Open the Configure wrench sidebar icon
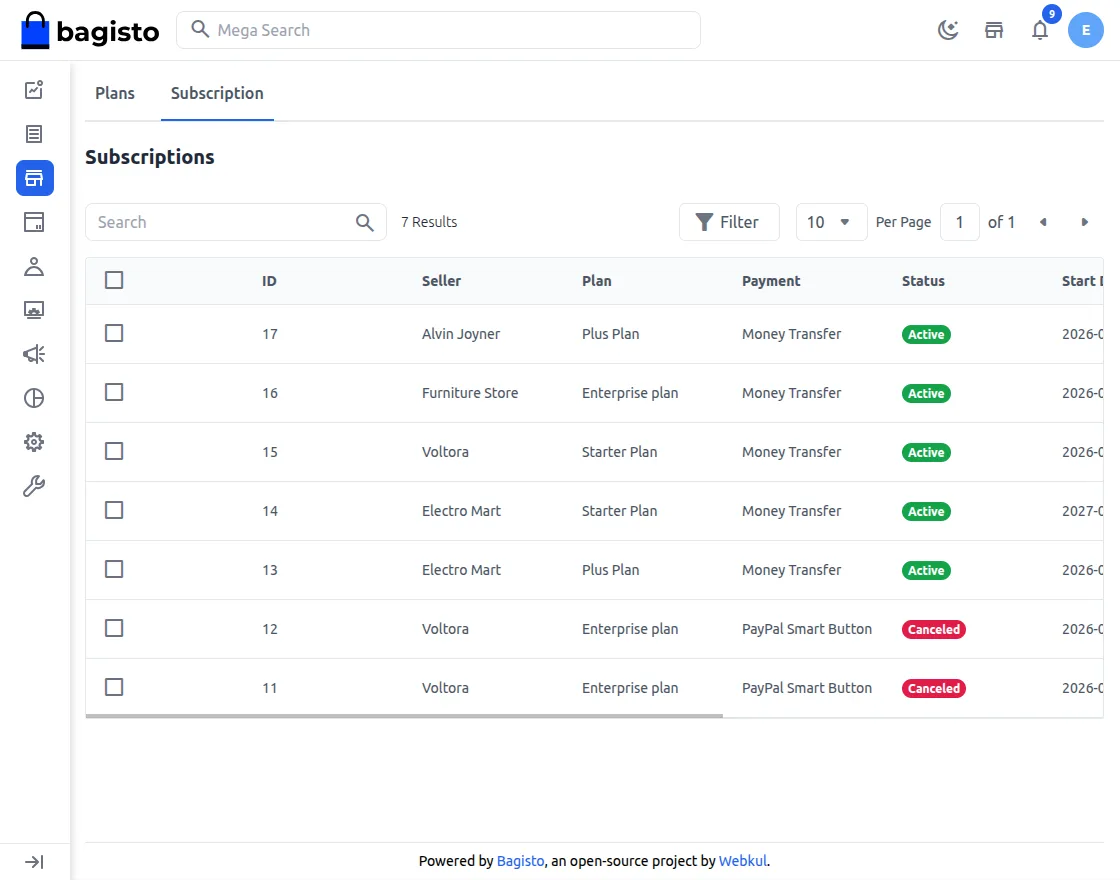 pos(34,486)
